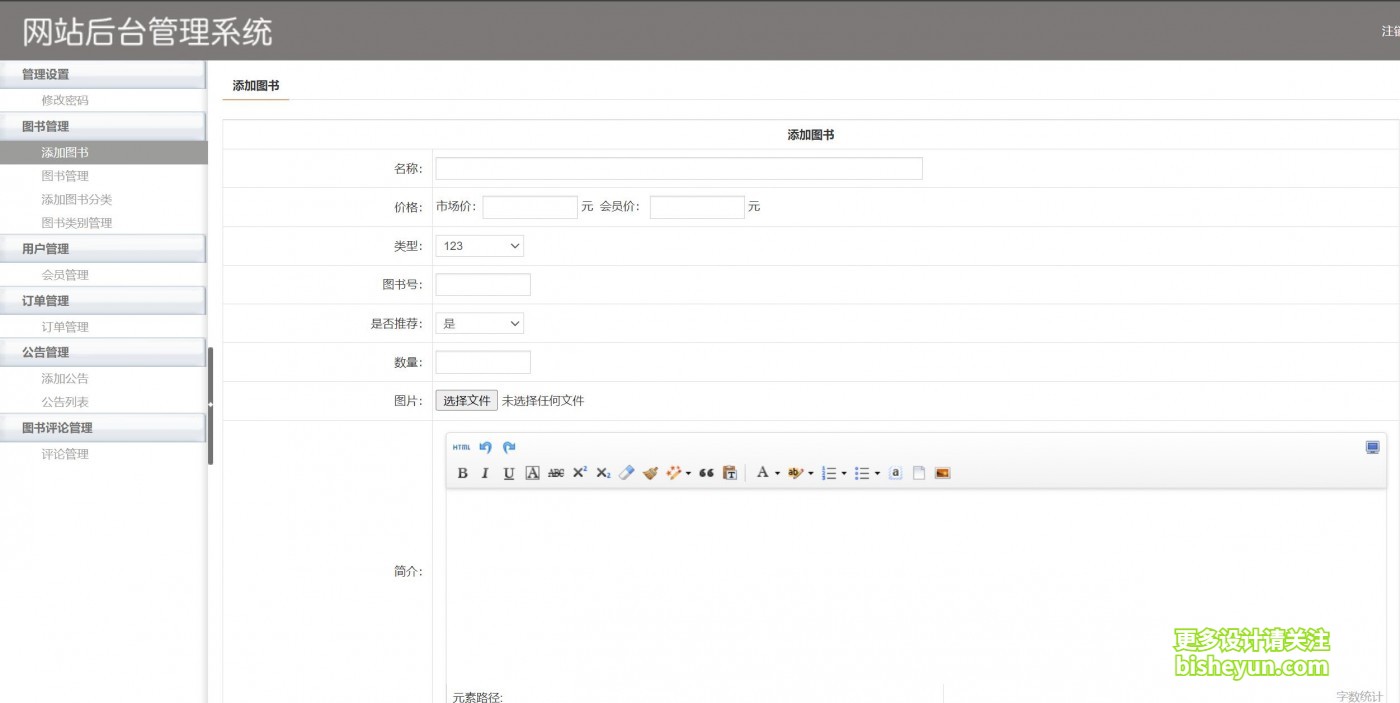
Task: Remove formatting with the eraser tool
Action: click(x=627, y=473)
